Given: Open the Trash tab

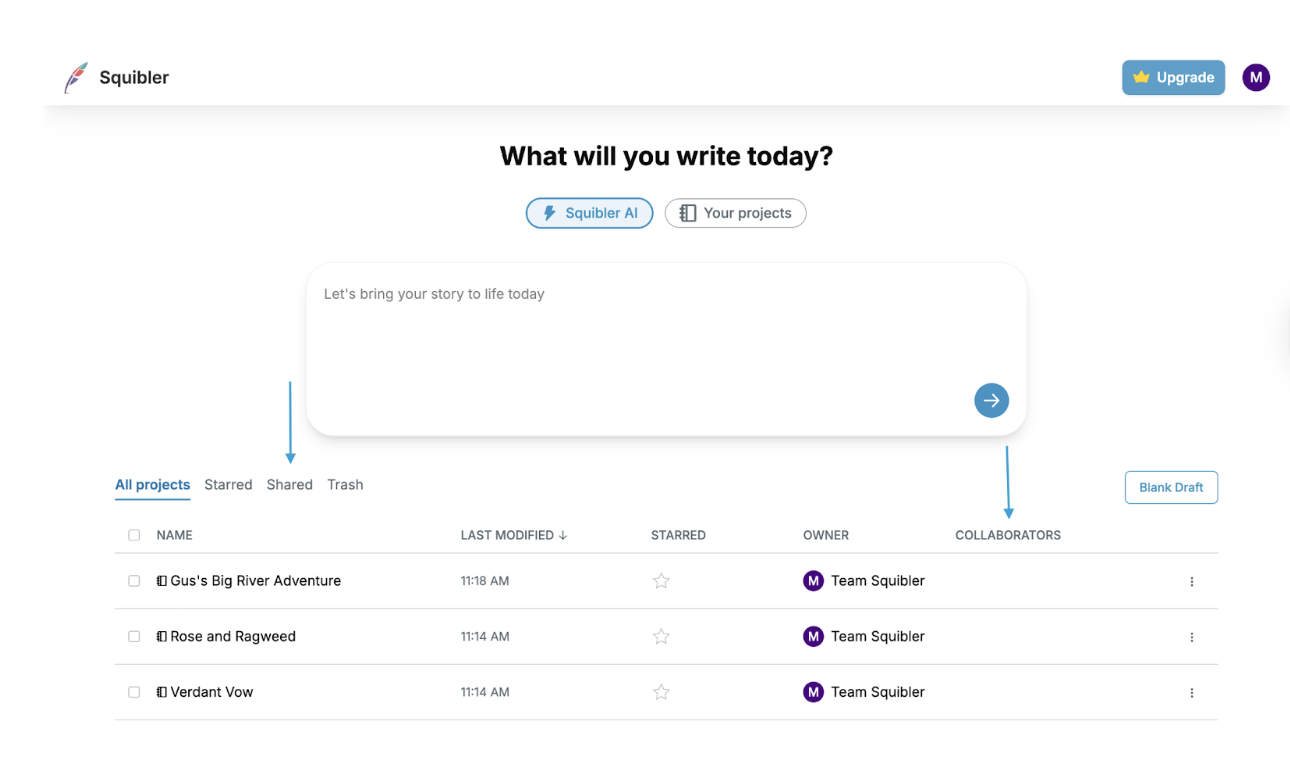Looking at the screenshot, I should click(345, 485).
